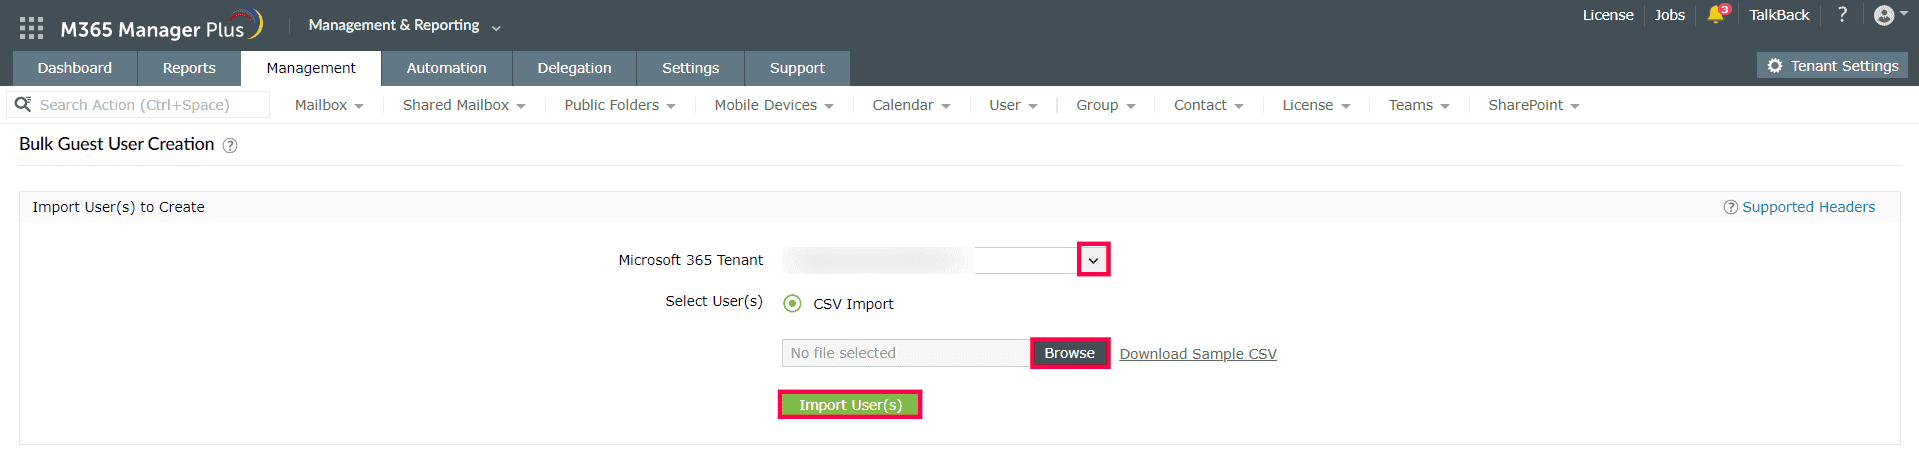
Task: Select the CSV Import radio button
Action: tap(792, 303)
